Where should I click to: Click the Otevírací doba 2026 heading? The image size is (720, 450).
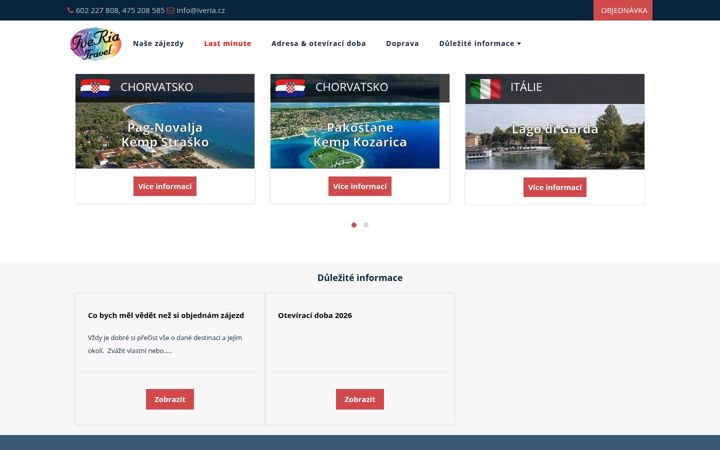[x=315, y=315]
